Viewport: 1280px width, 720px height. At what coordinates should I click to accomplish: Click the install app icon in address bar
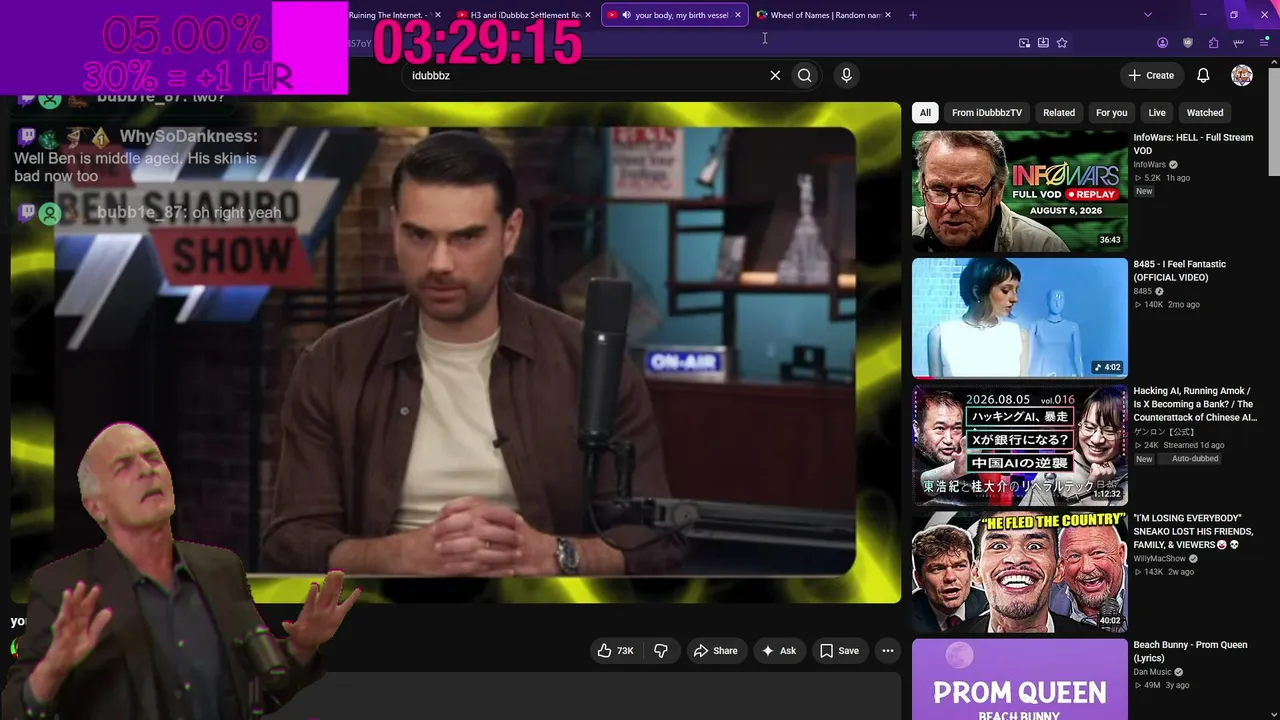(1043, 43)
